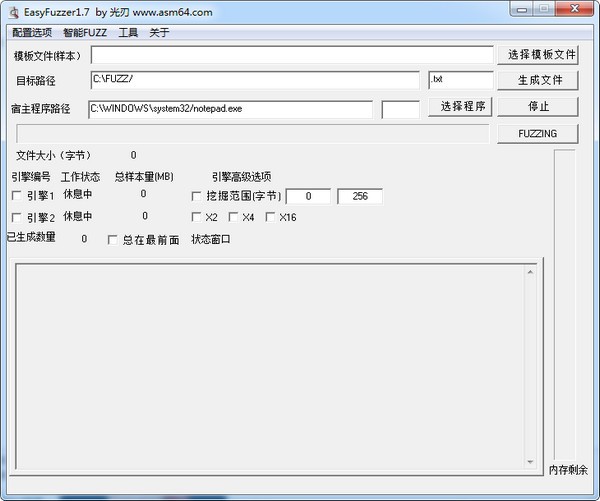
Task: Toggle the 总在最前面 checkbox
Action: [x=112, y=240]
